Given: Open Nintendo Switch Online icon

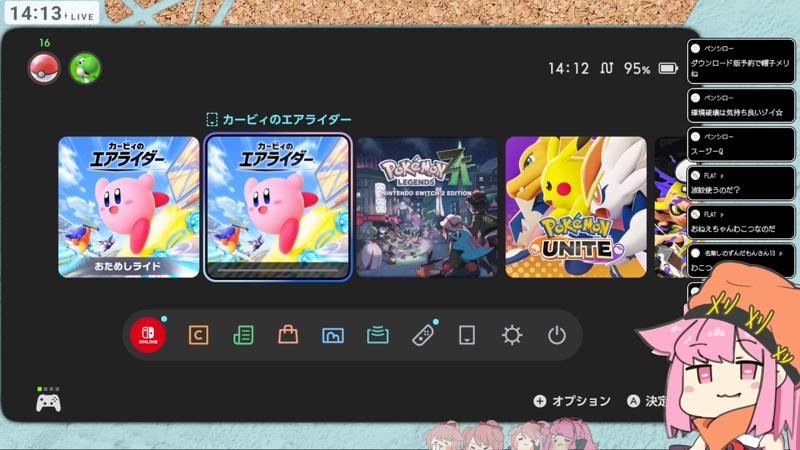Looking at the screenshot, I should pyautogui.click(x=148, y=335).
